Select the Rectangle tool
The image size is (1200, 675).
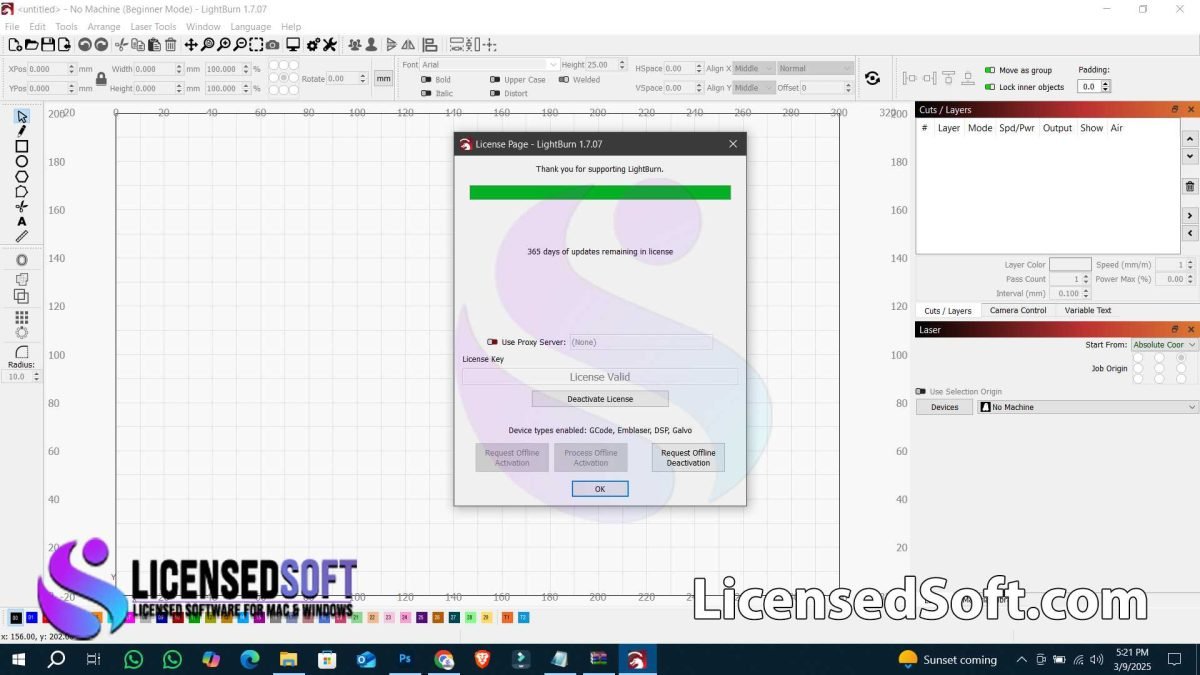pyautogui.click(x=22, y=146)
